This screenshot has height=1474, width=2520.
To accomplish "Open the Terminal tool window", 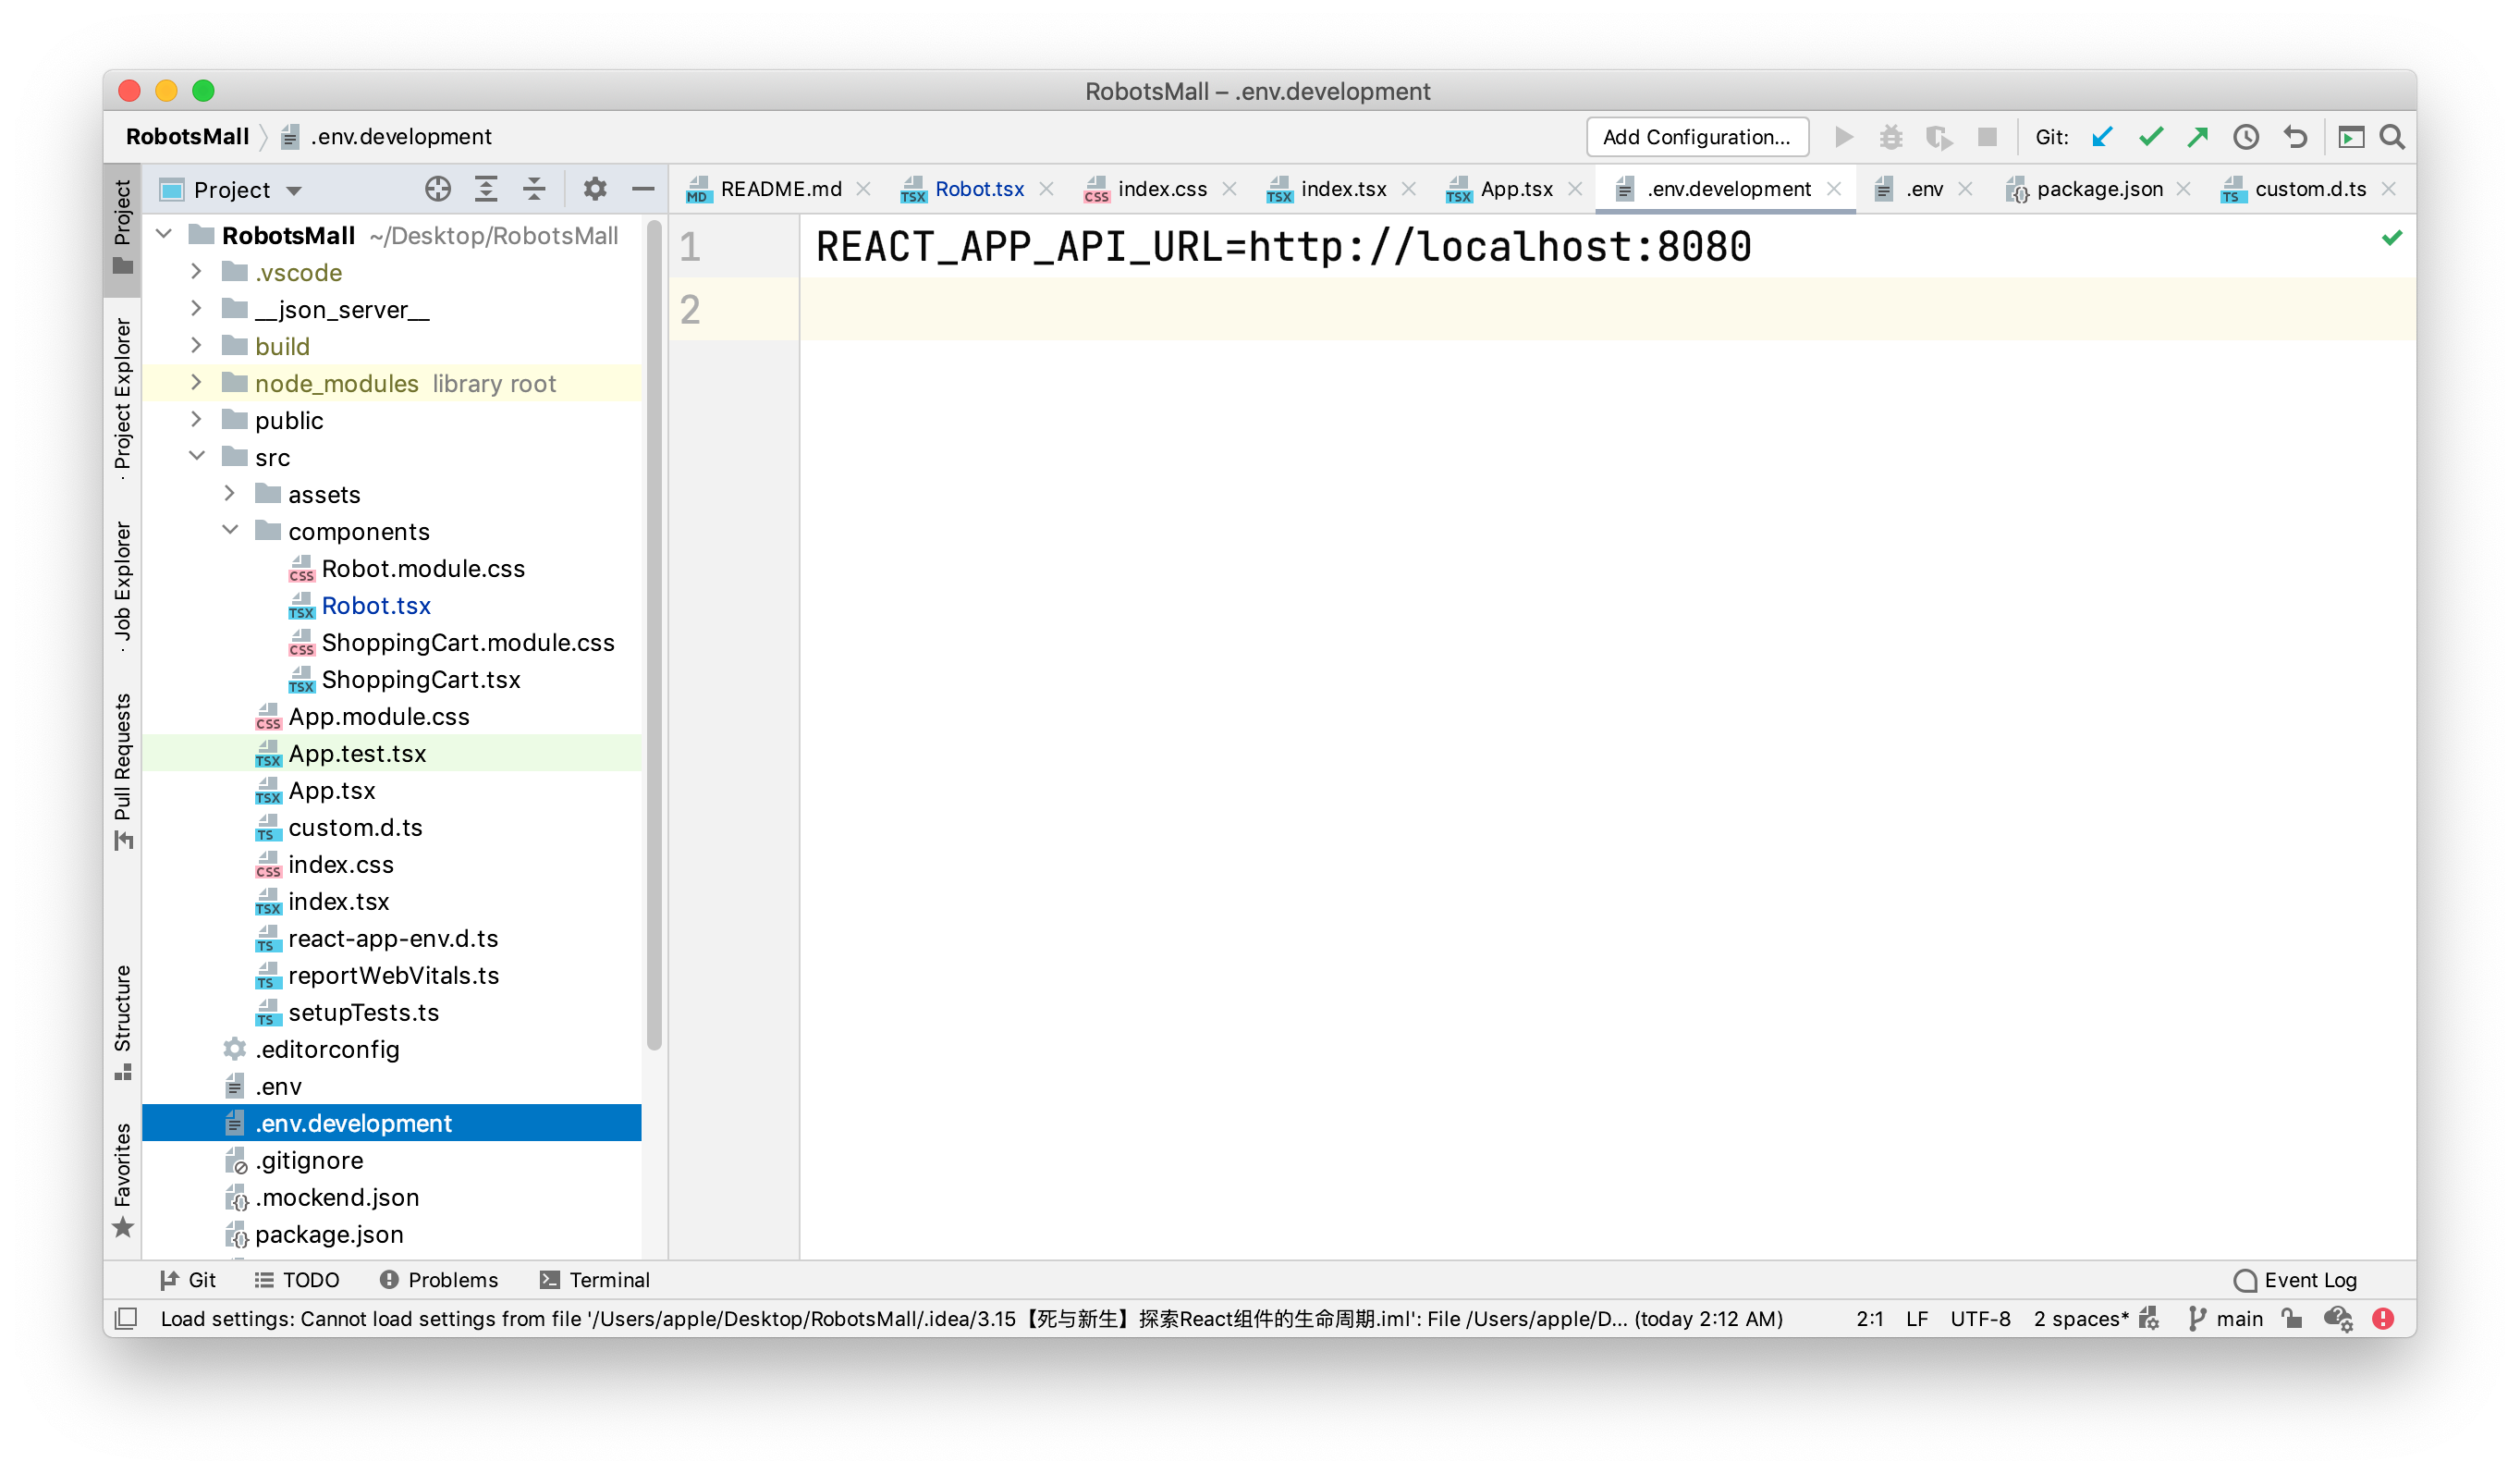I will 594,1280.
